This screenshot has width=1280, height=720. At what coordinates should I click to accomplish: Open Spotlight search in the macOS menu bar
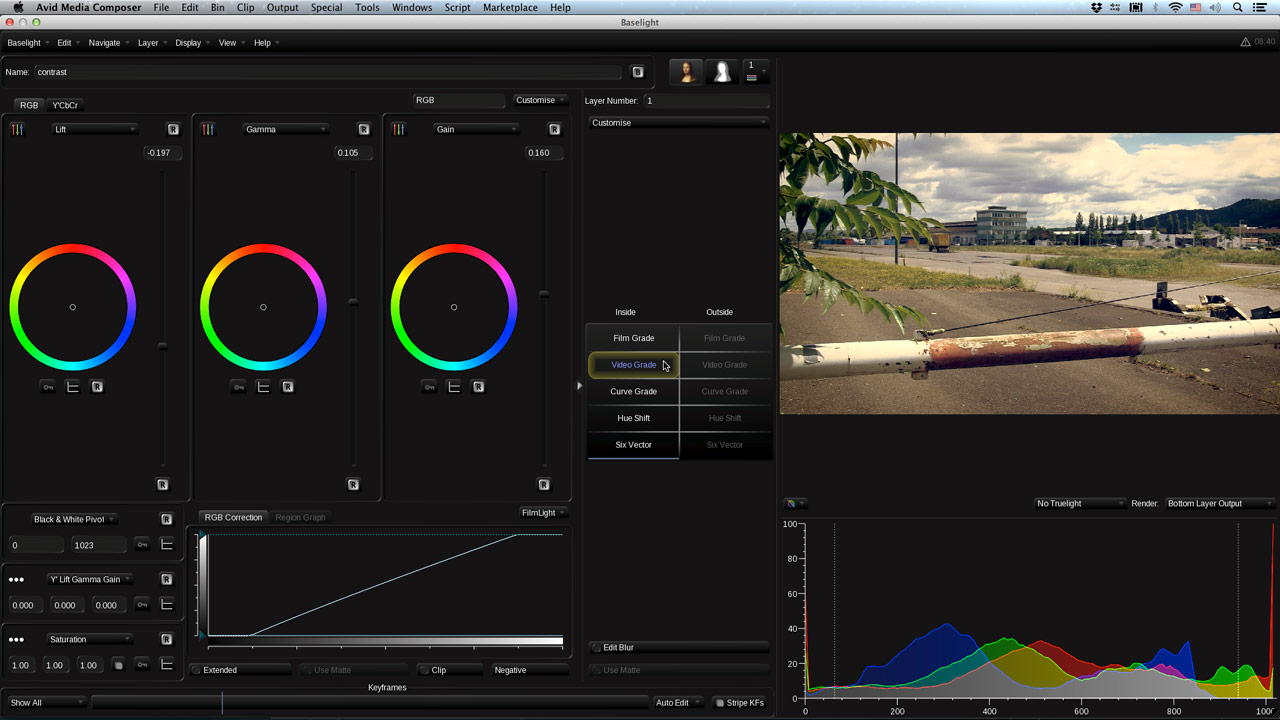(x=1237, y=8)
